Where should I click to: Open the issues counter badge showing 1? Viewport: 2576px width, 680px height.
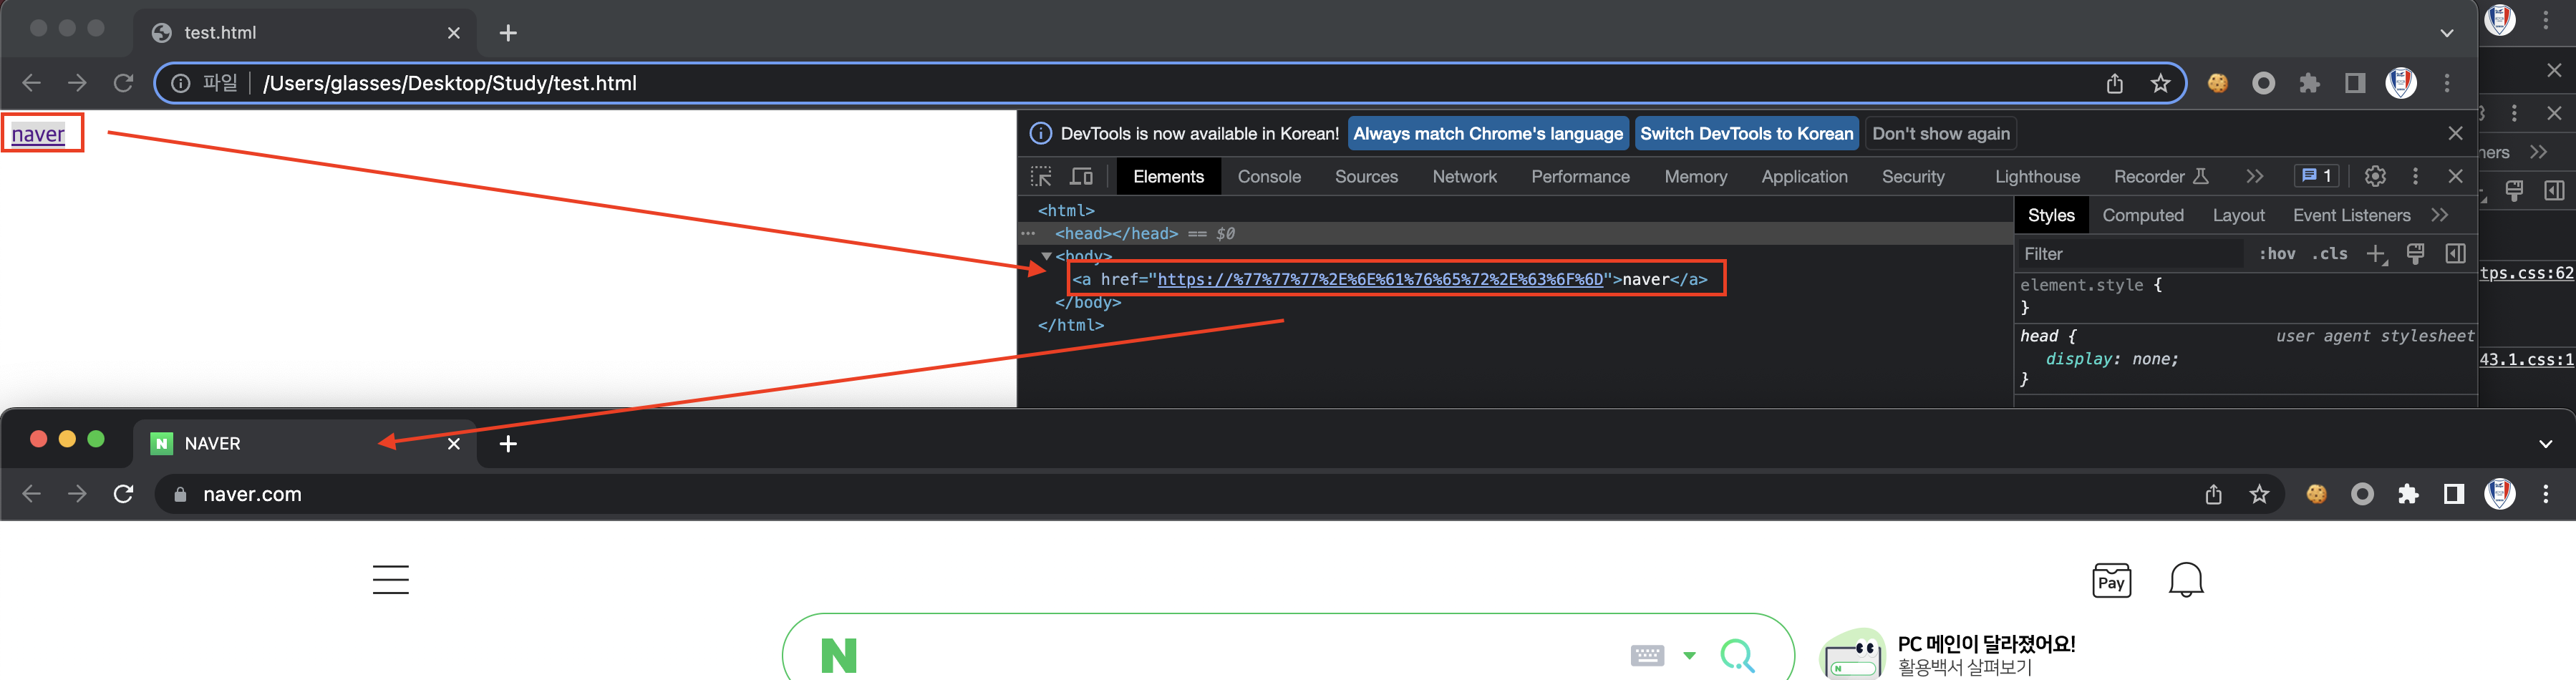pyautogui.click(x=2316, y=176)
